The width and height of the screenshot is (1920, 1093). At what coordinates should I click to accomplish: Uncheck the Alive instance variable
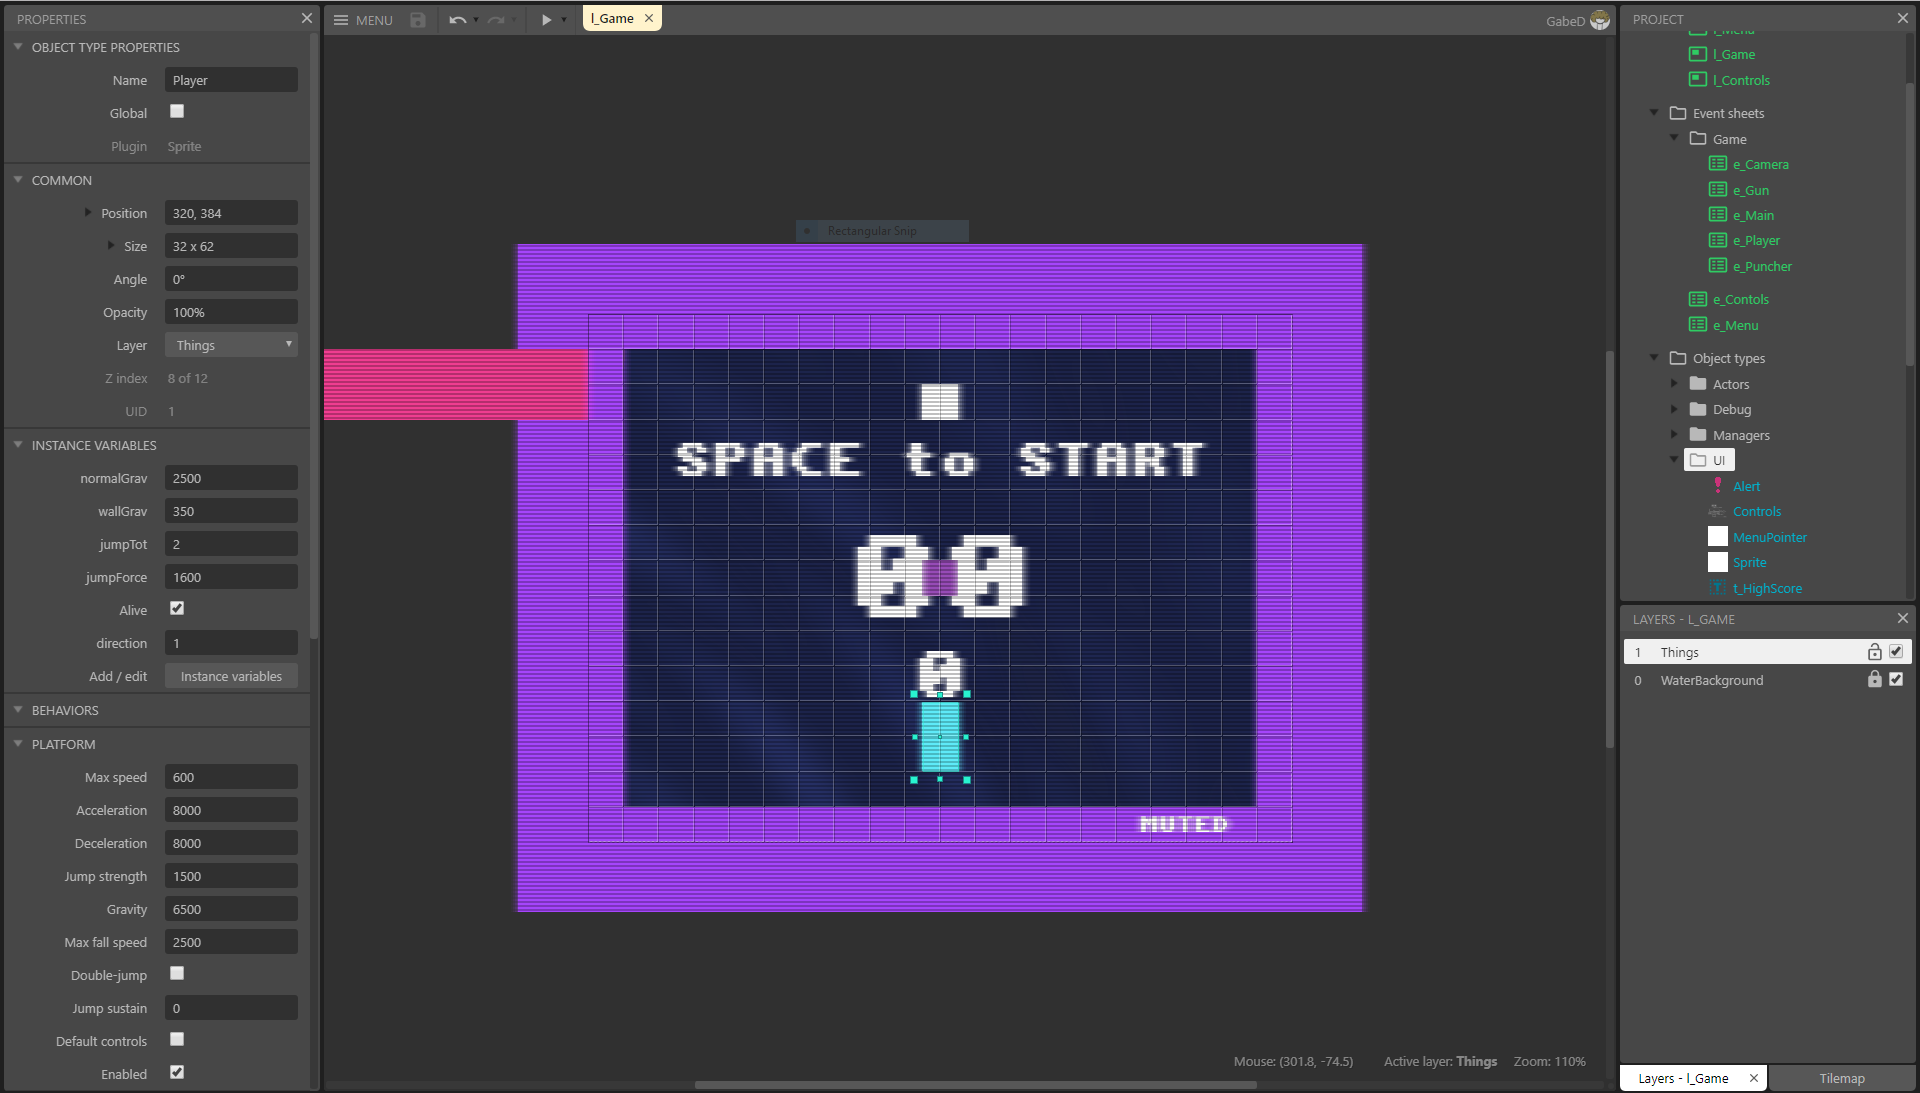(x=177, y=609)
